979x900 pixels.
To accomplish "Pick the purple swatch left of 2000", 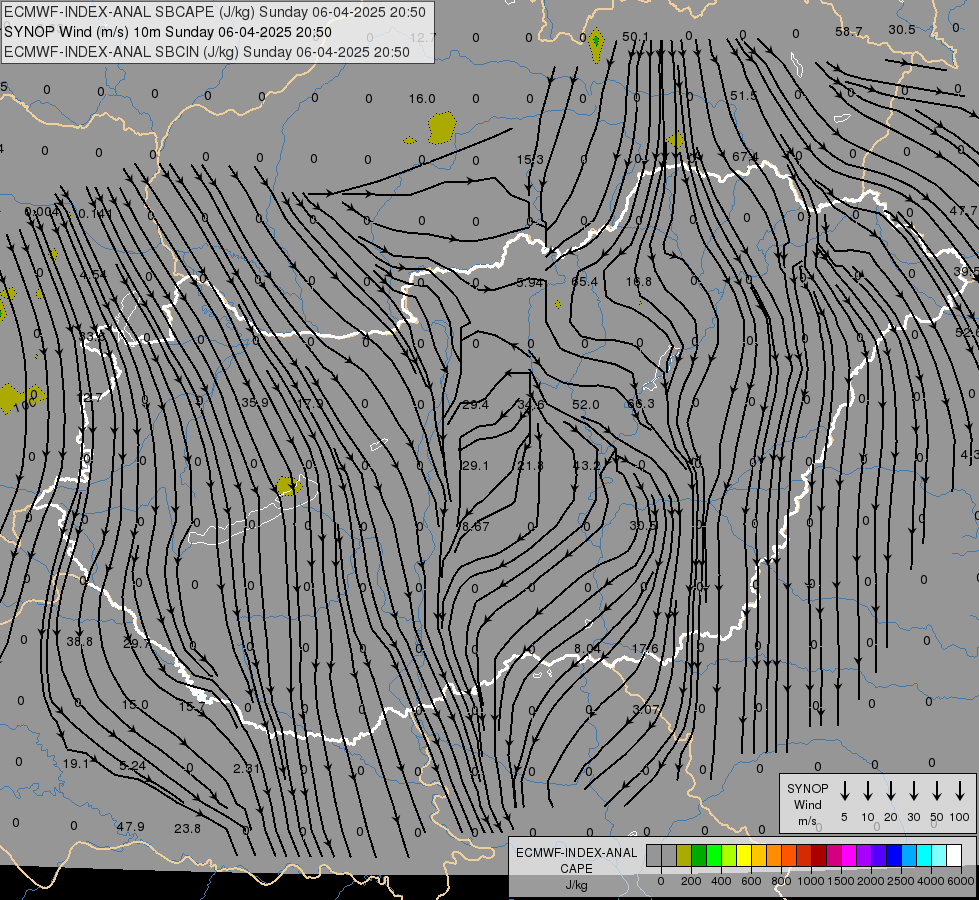I will (x=863, y=856).
